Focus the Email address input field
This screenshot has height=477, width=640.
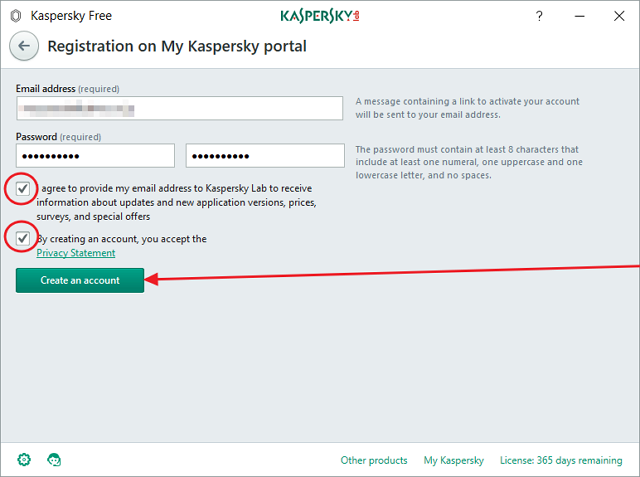point(180,108)
